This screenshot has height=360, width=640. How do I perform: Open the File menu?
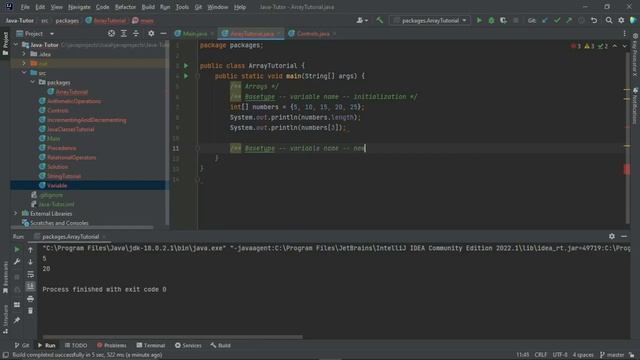[x=25, y=7]
